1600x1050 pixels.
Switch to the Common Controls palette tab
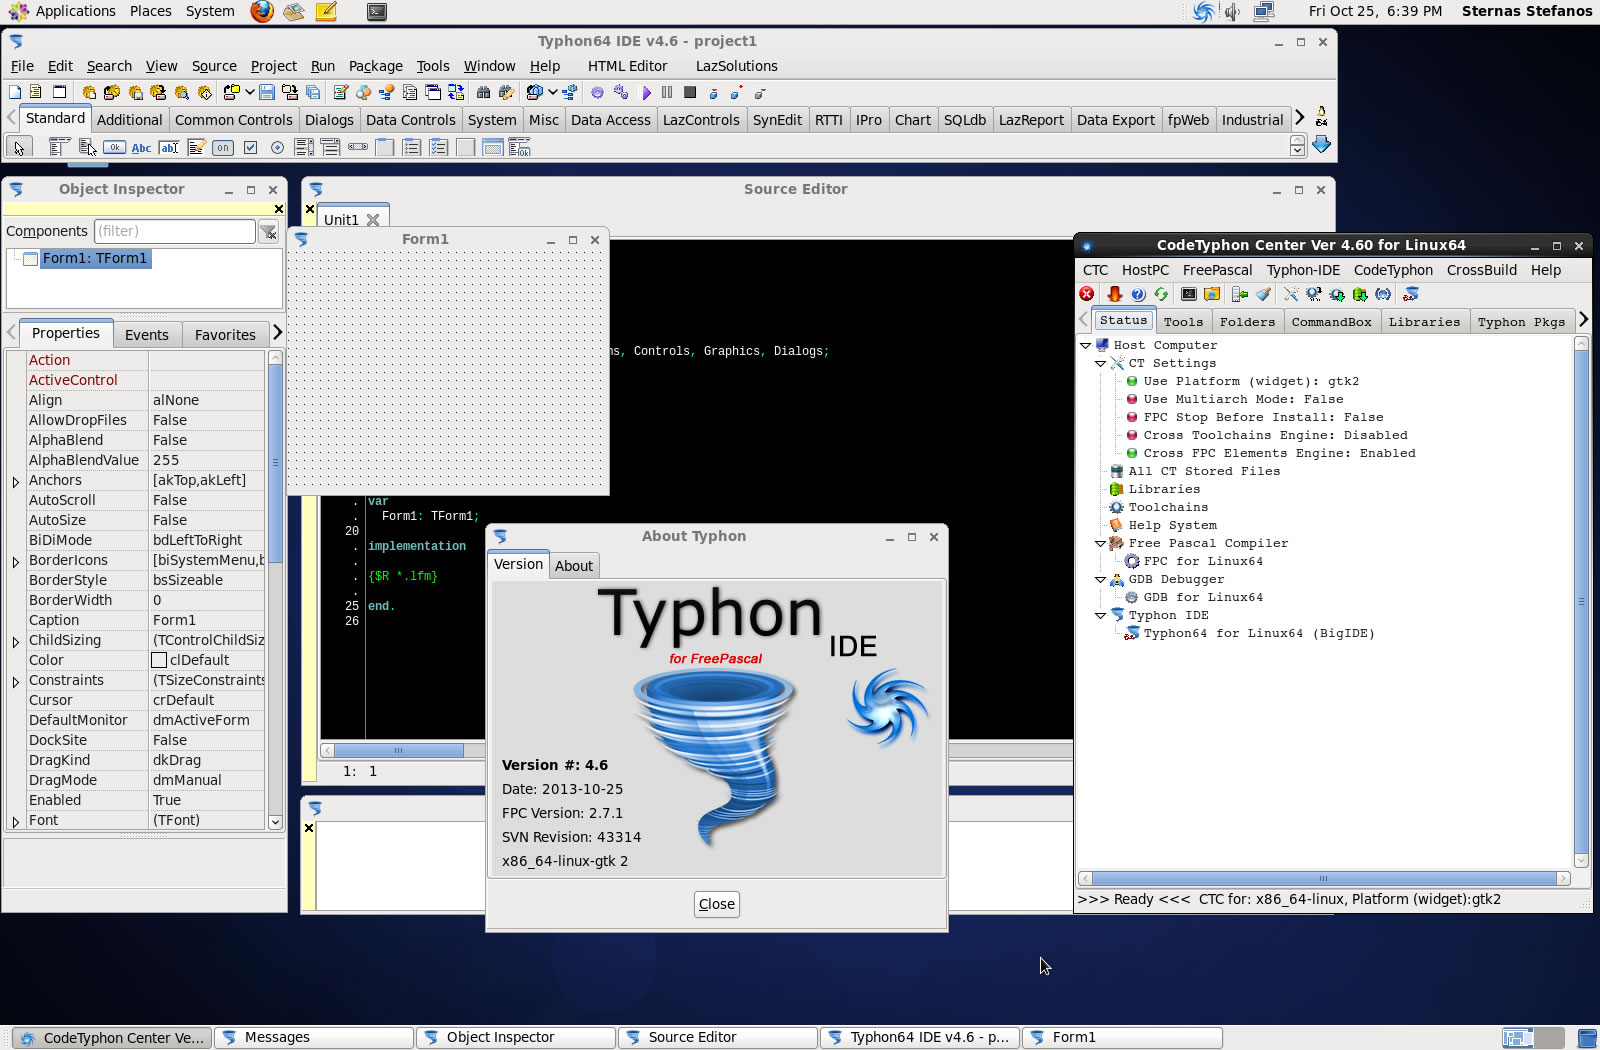tap(233, 120)
